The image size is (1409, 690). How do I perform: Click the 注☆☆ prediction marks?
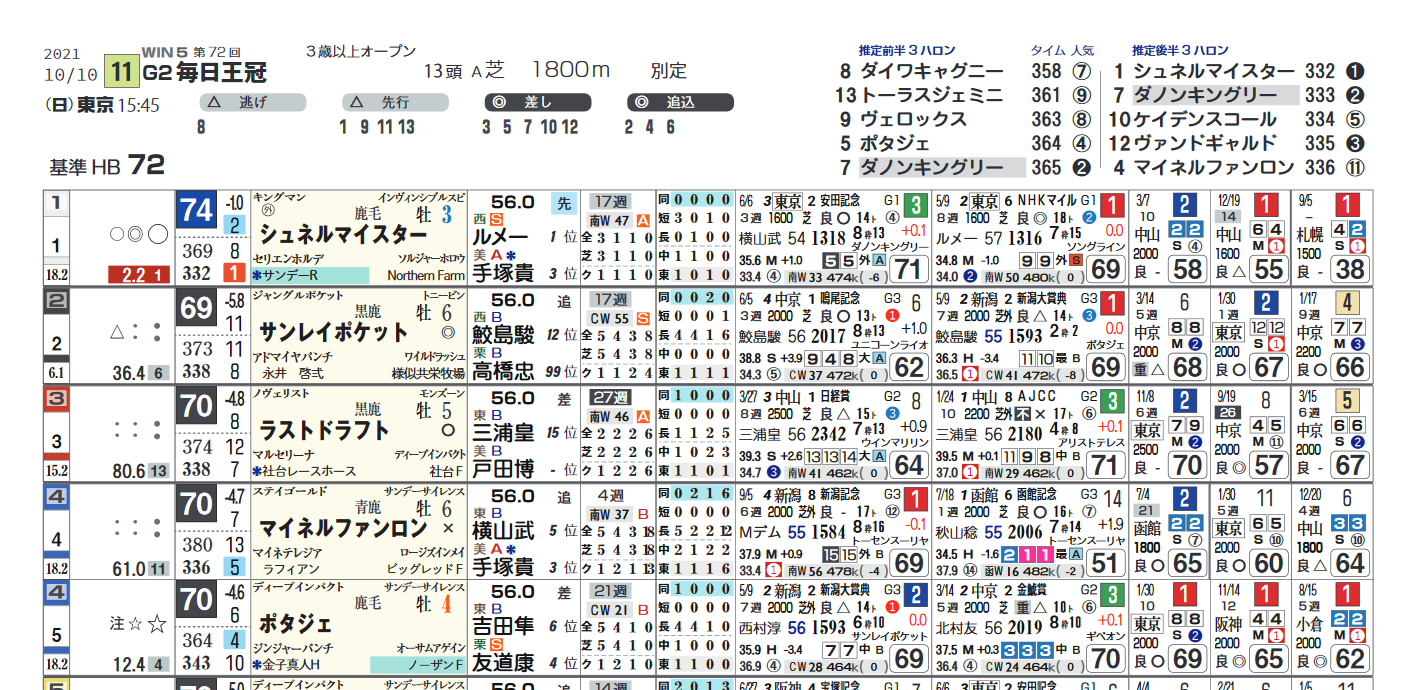(x=137, y=624)
